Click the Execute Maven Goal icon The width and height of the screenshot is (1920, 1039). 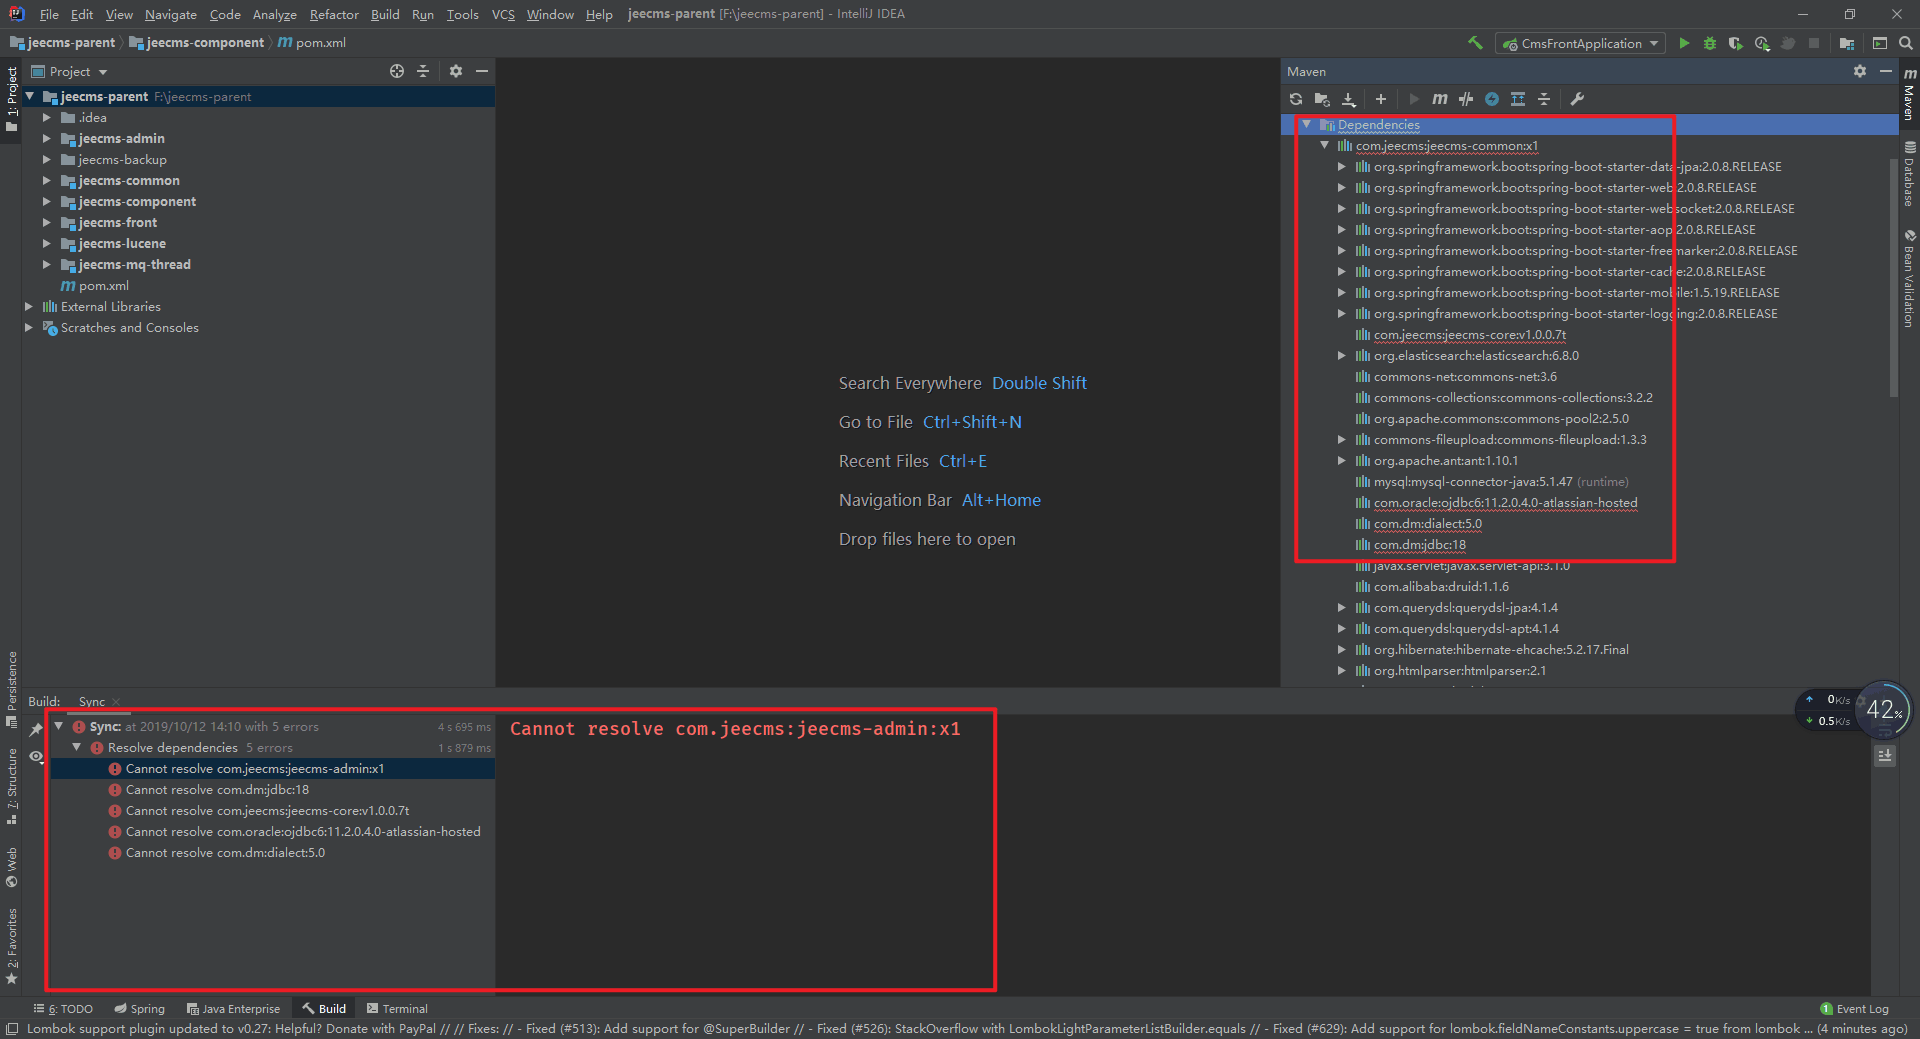coord(1440,99)
